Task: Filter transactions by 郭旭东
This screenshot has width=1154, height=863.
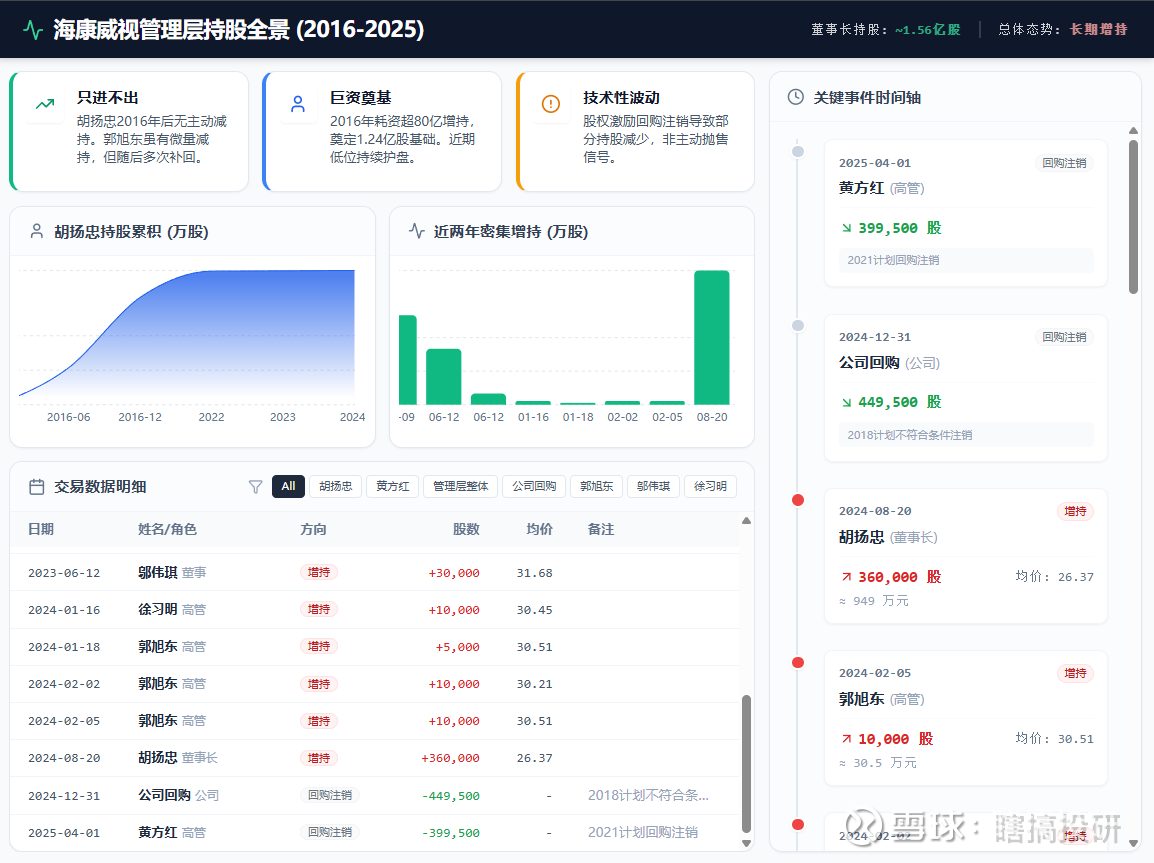Action: (x=596, y=486)
